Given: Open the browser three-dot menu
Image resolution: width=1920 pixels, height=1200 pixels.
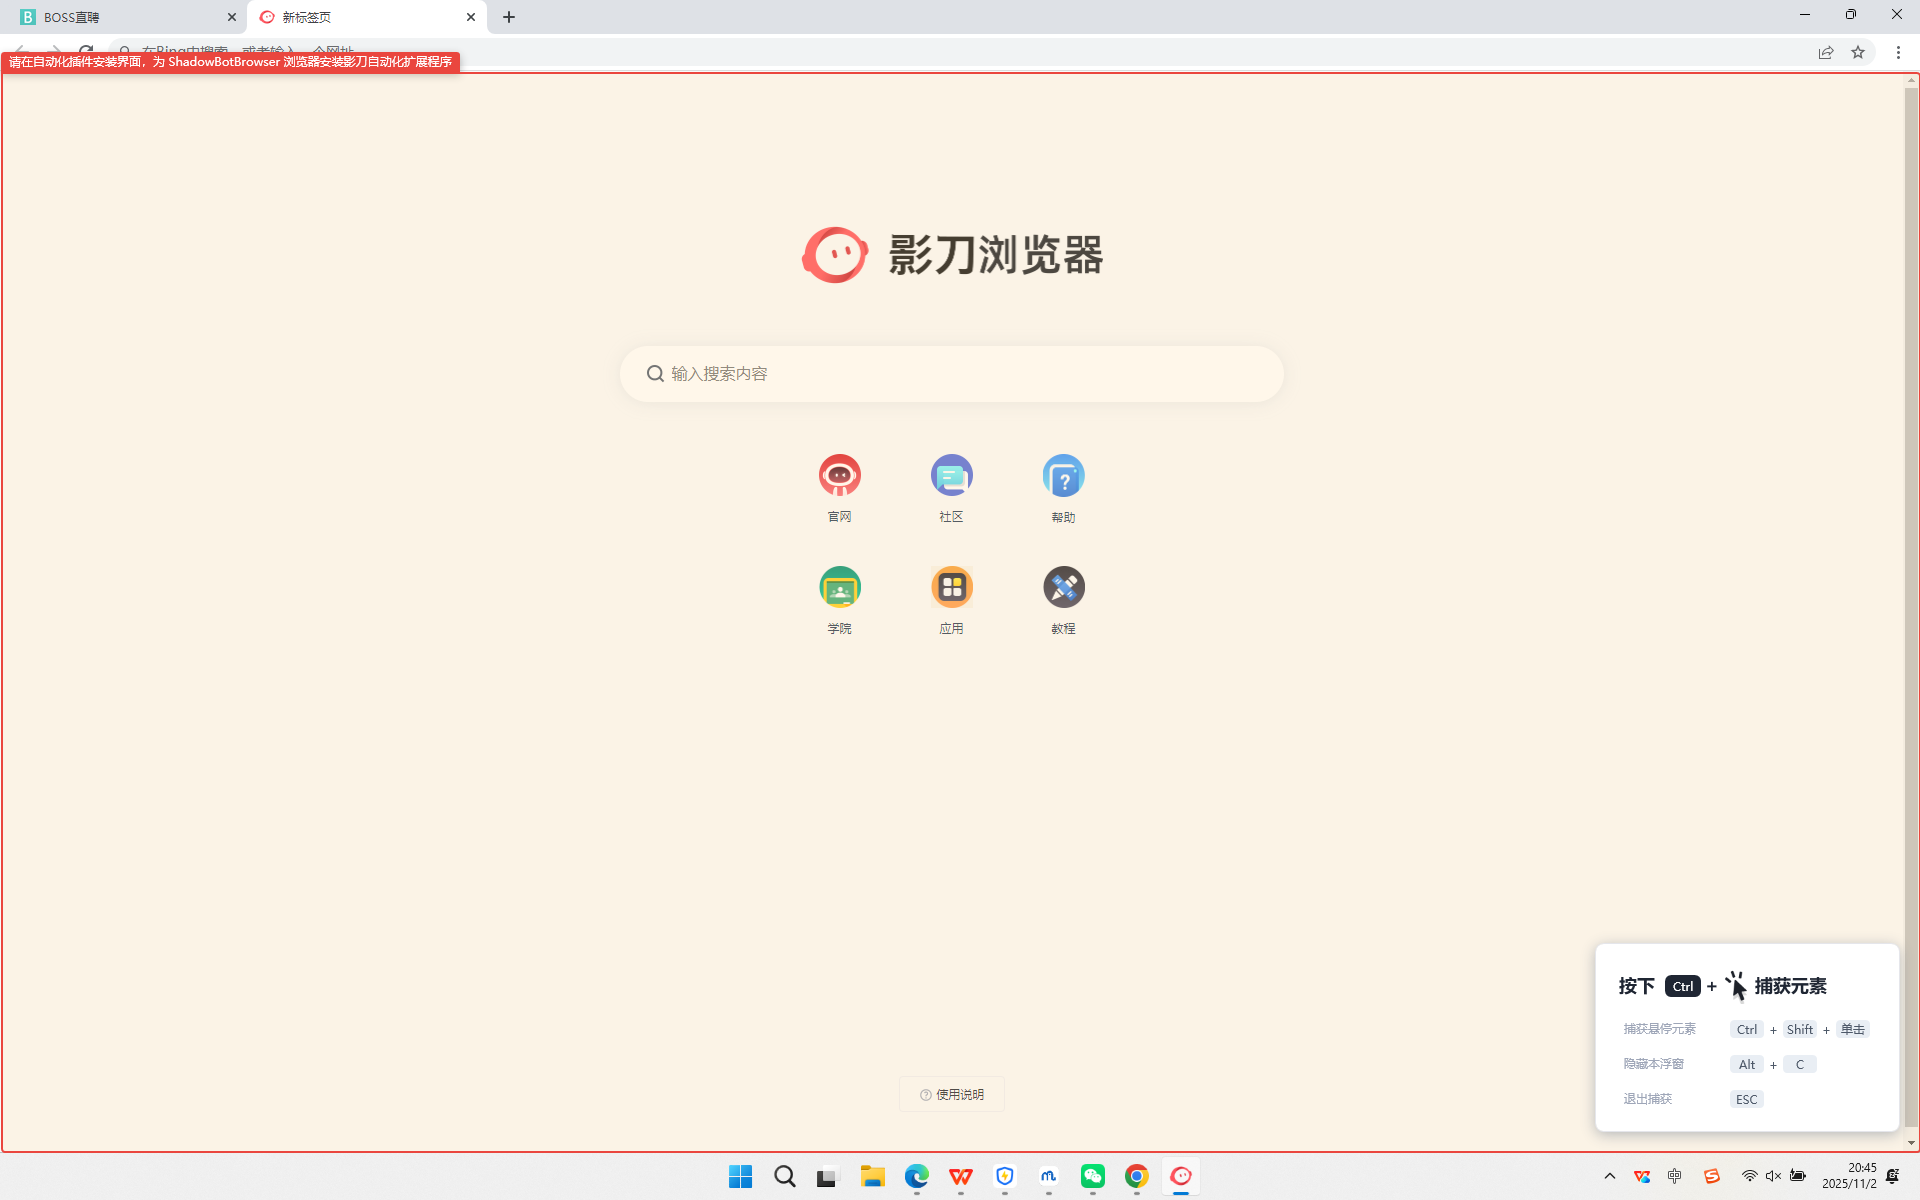Looking at the screenshot, I should pos(1898,52).
